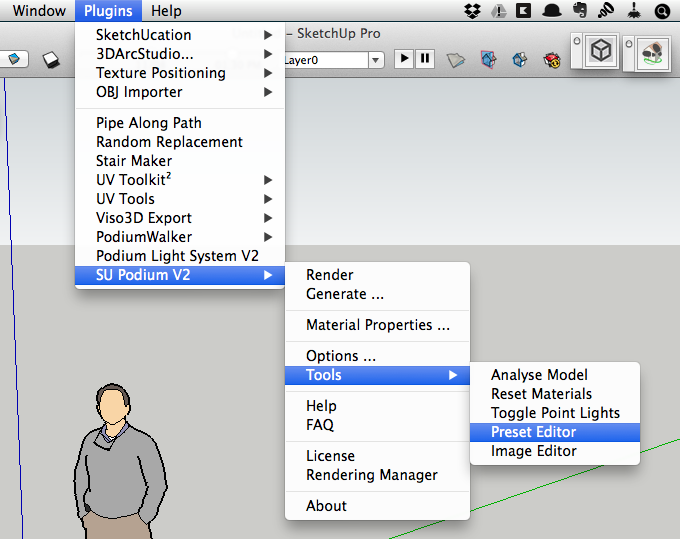The image size is (680, 539).
Task: Click the bowler hat menu bar icon
Action: coord(552,11)
